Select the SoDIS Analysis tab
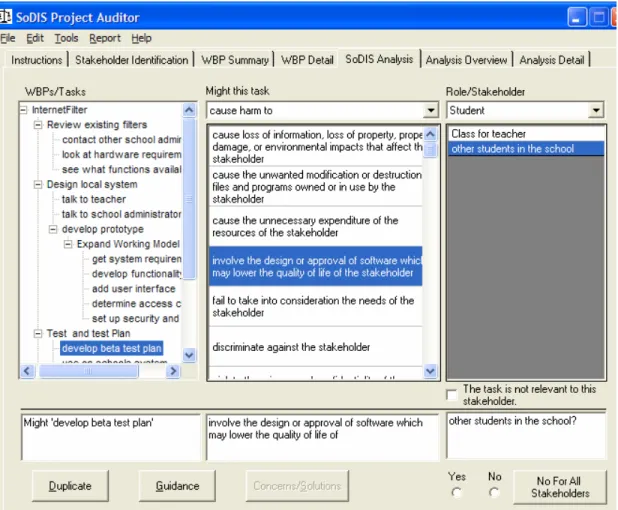 point(379,59)
